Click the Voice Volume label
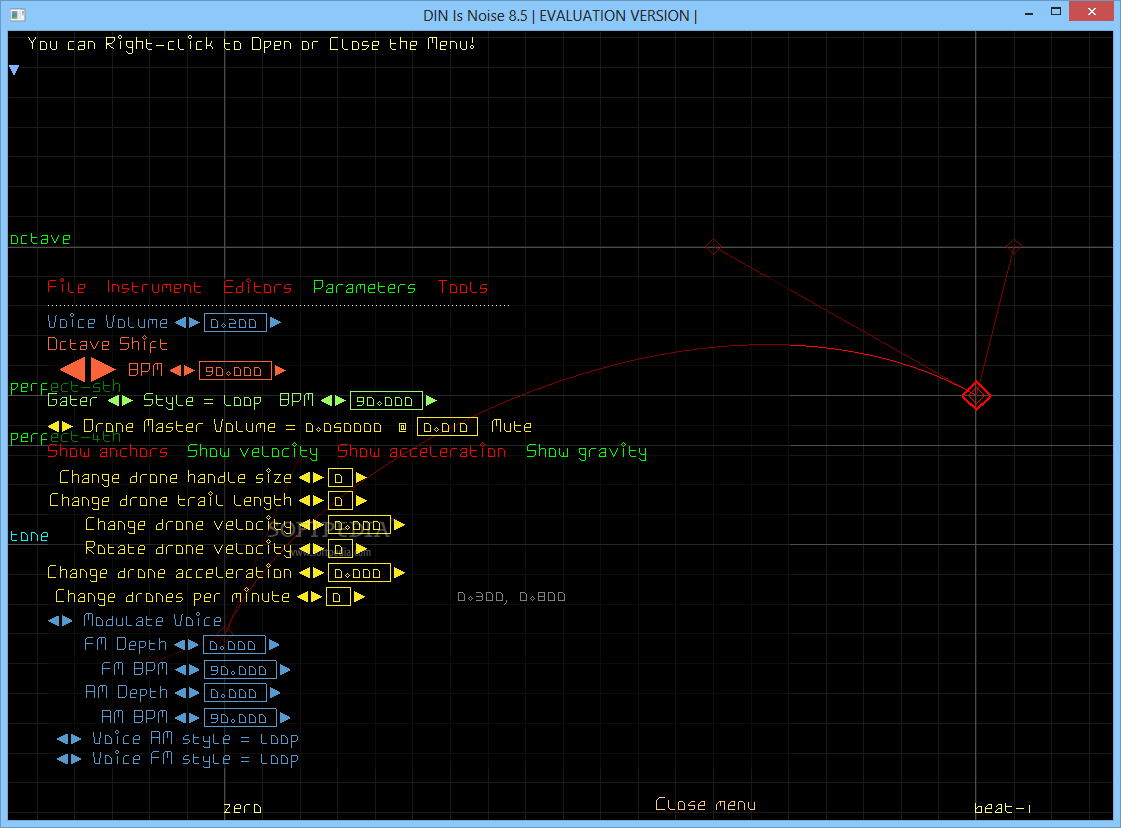 [x=107, y=322]
